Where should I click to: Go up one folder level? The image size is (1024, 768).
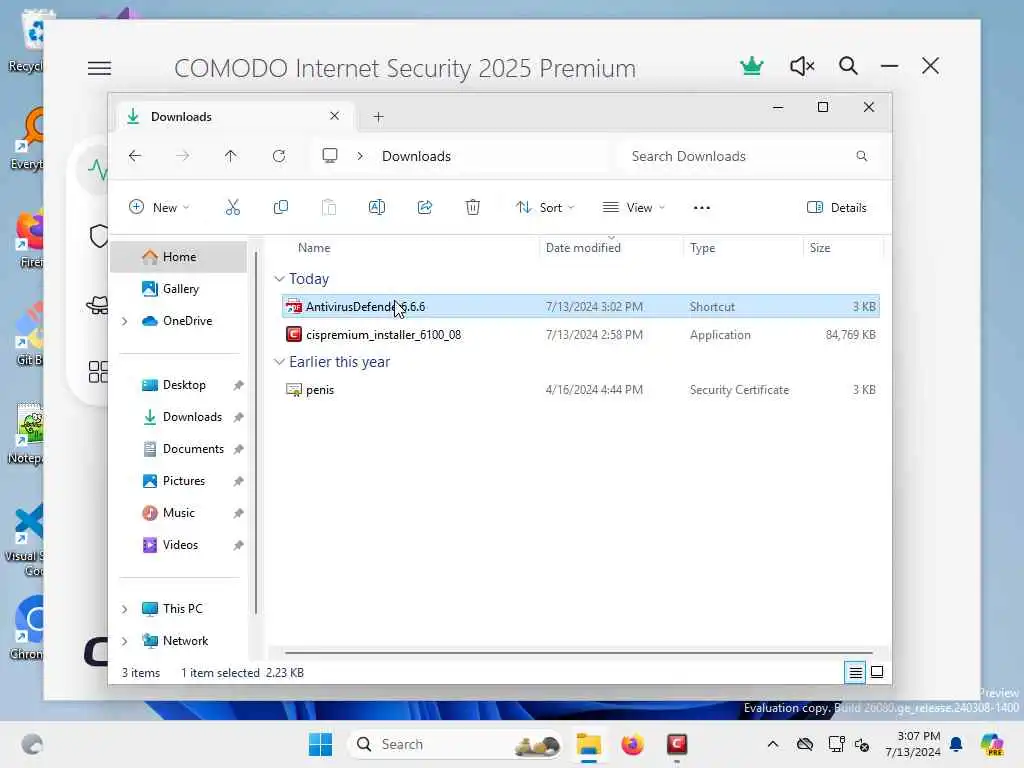tap(231, 156)
